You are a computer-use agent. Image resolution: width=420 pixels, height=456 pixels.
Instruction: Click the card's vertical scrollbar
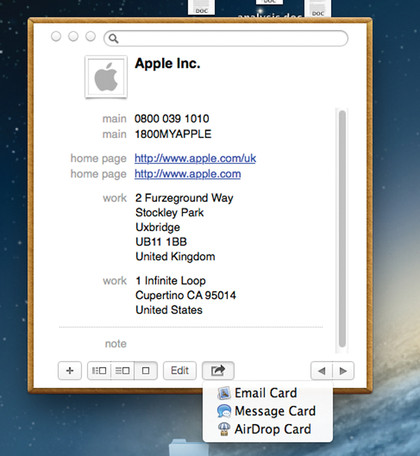click(342, 229)
